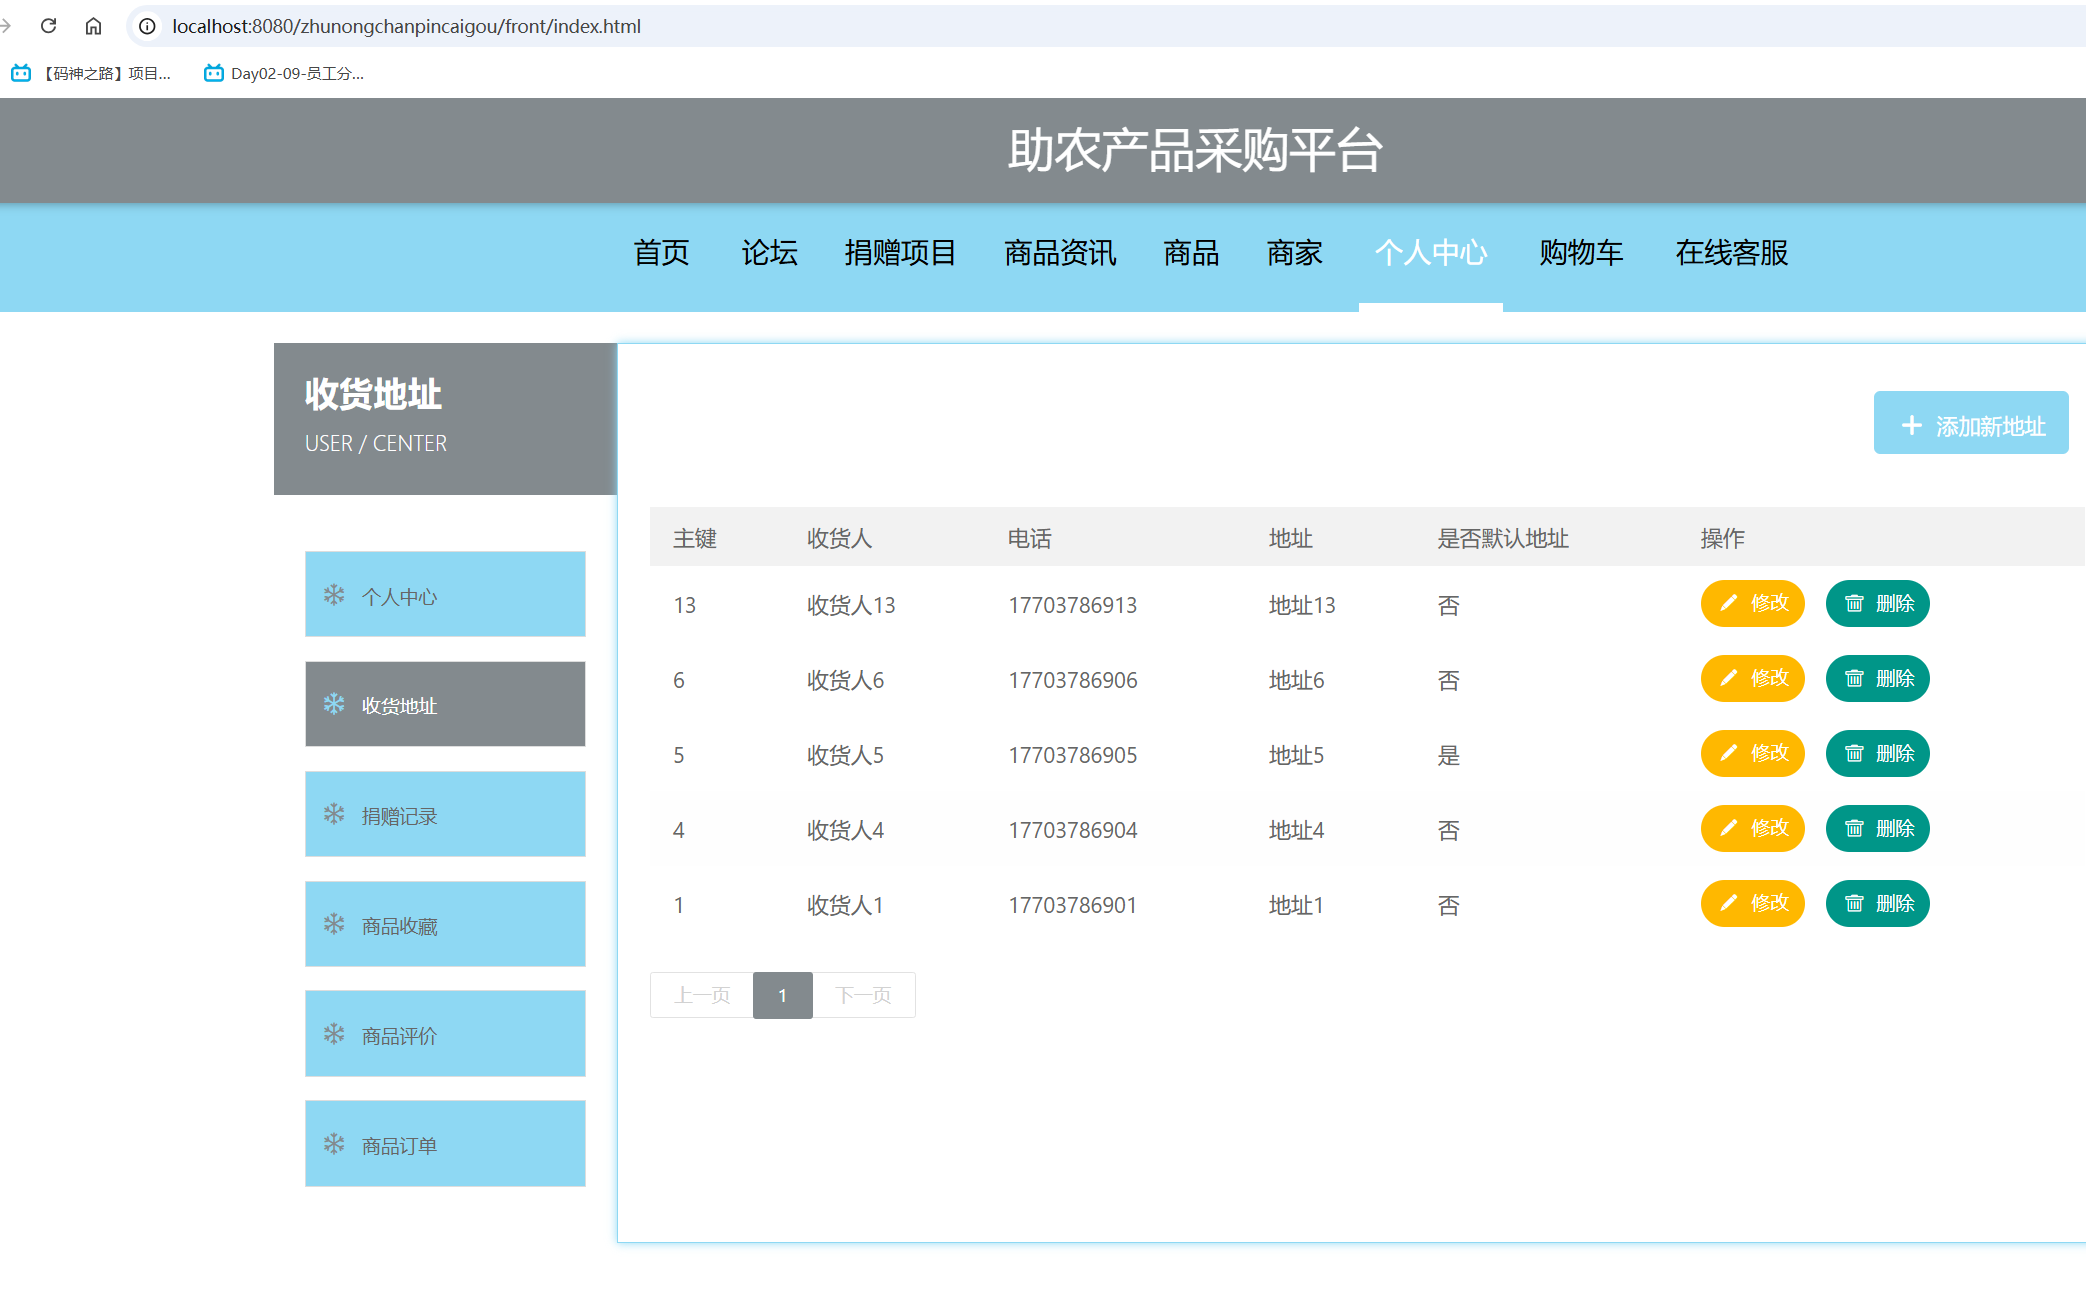Viewport: 2086px width, 1296px height.
Task: Open 在线客服 in the navigation bar
Action: coord(1732,253)
